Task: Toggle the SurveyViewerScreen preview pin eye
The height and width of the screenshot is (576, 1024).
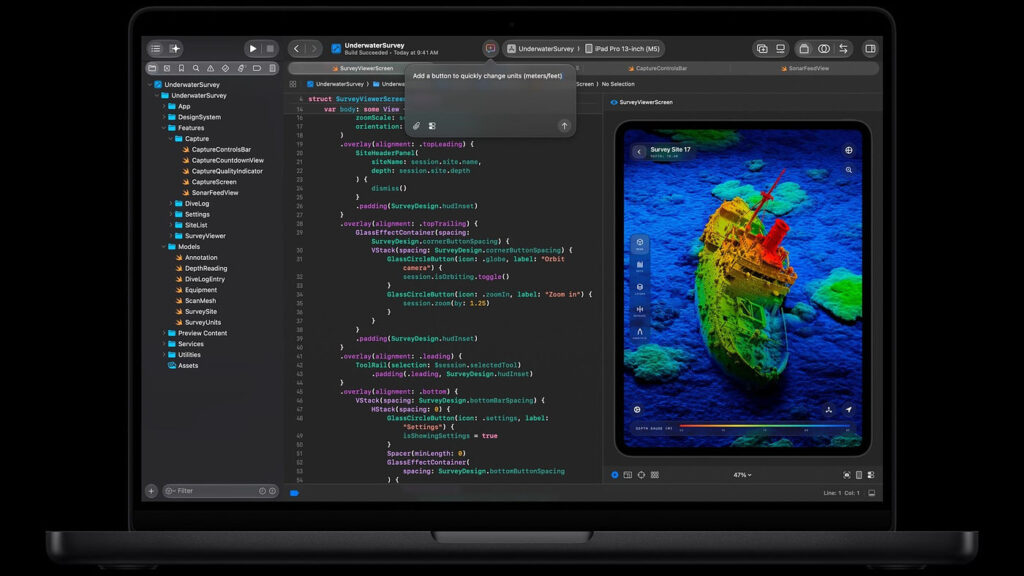Action: click(x=614, y=103)
